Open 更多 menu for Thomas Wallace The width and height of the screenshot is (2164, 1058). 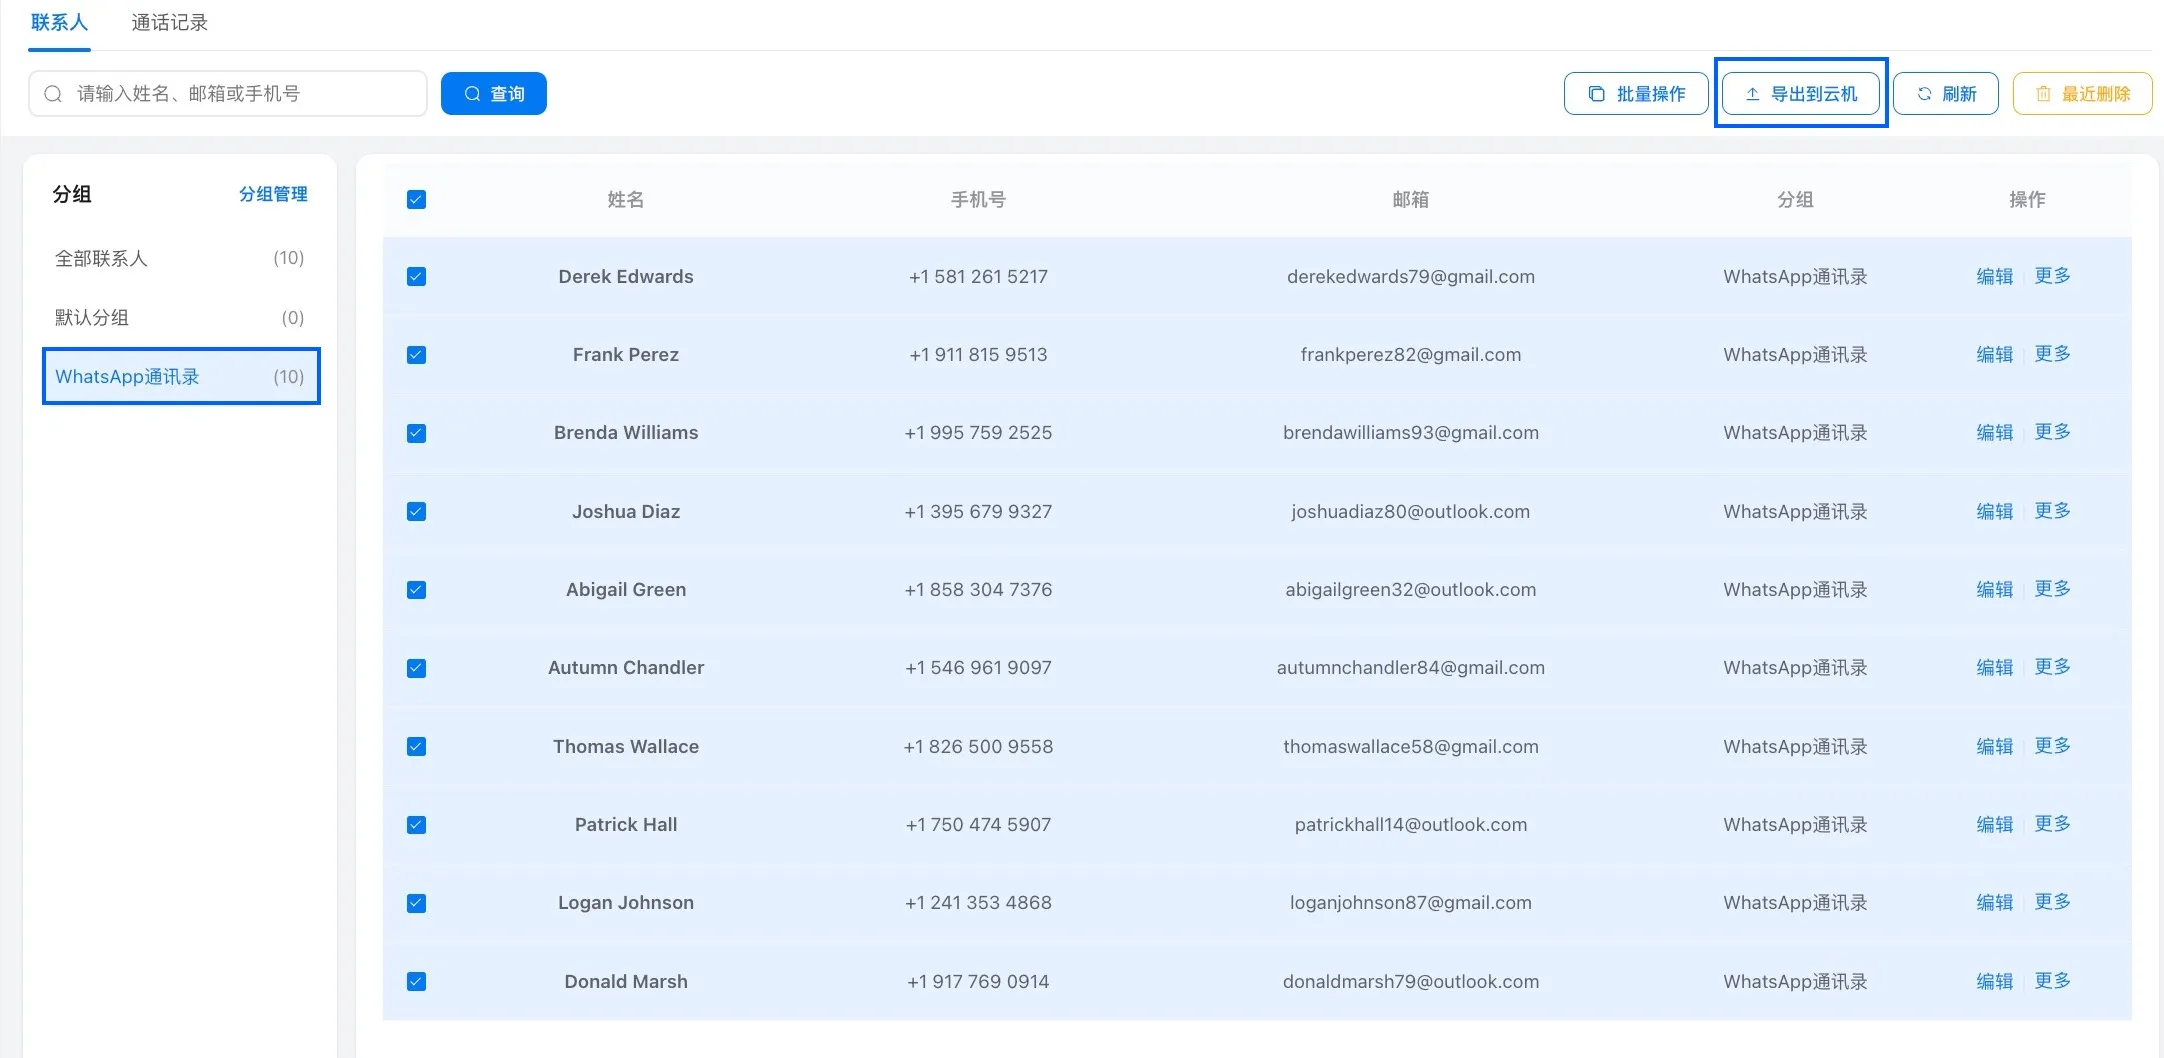2053,746
